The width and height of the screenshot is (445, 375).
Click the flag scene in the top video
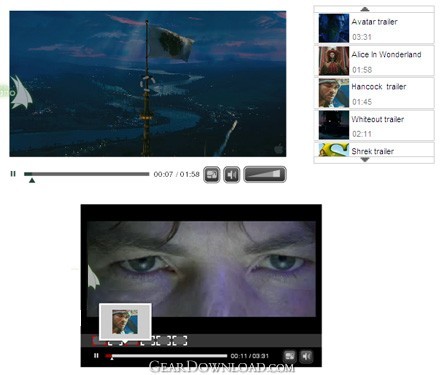[x=148, y=84]
